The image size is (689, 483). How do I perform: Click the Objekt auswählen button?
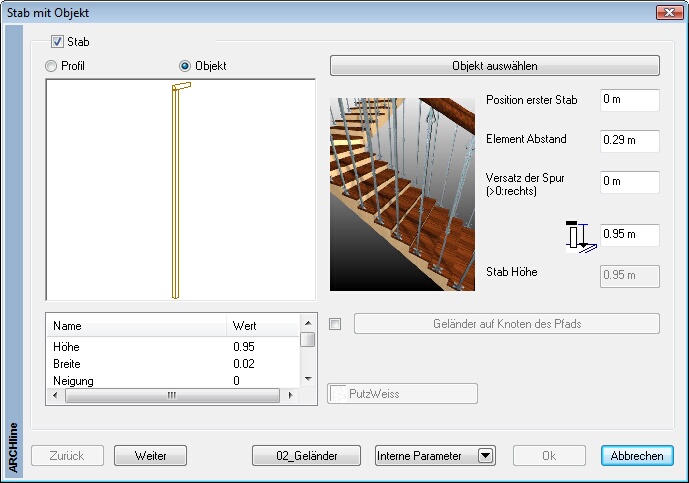pyautogui.click(x=495, y=66)
